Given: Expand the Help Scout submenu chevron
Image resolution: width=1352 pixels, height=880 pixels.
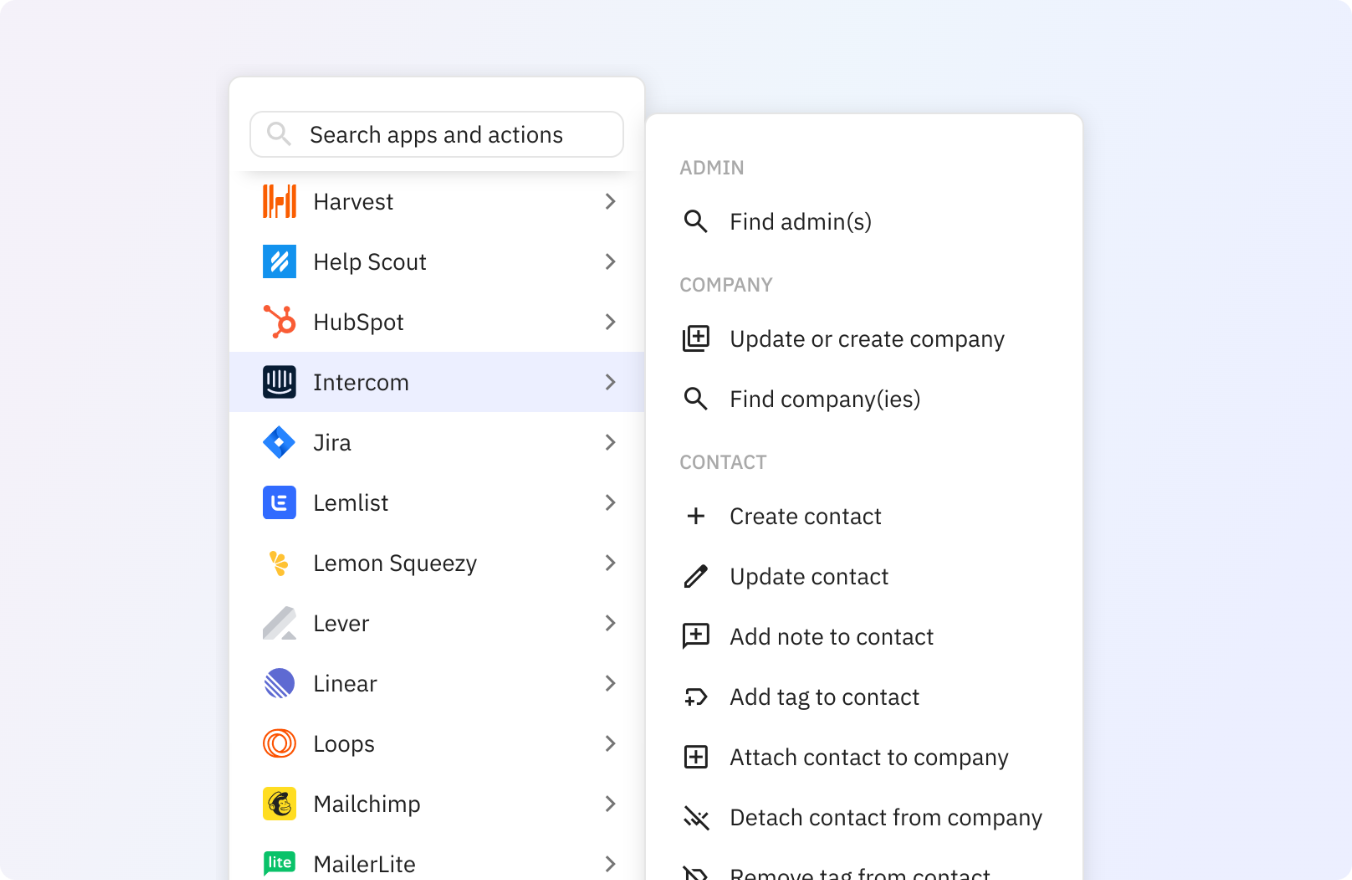Looking at the screenshot, I should [610, 262].
